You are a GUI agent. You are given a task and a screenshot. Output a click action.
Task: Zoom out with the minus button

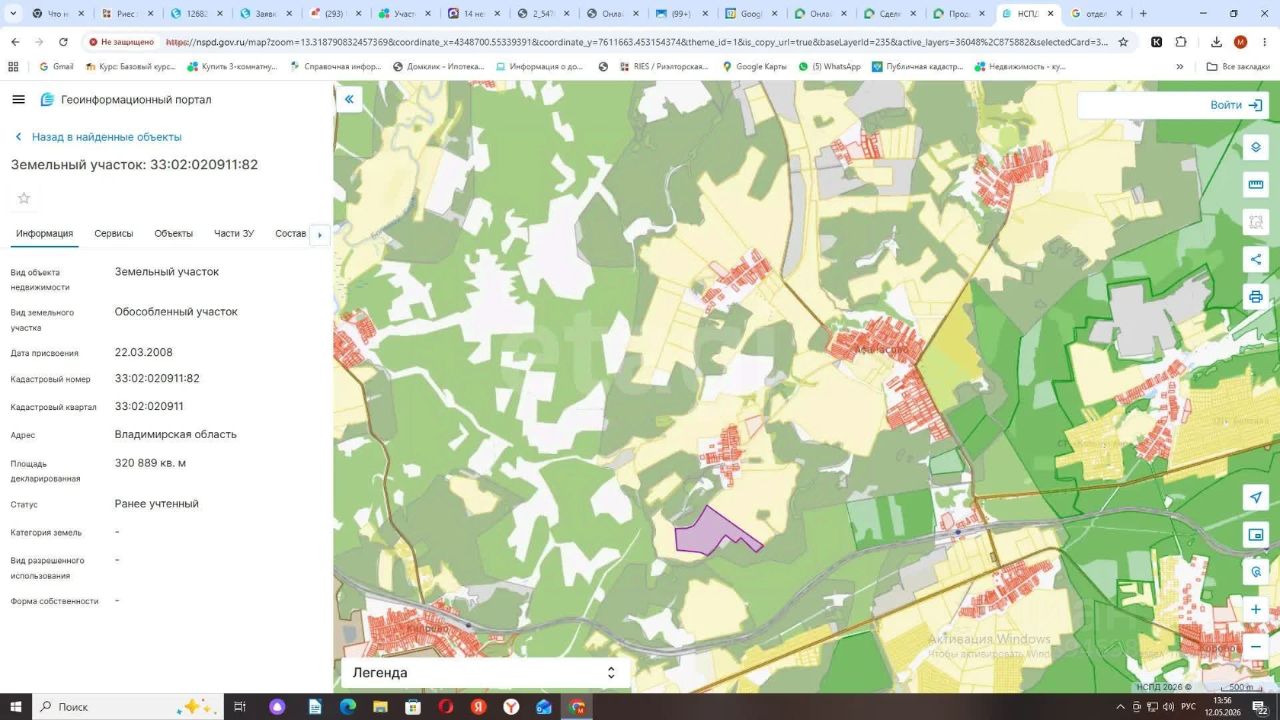(1256, 646)
